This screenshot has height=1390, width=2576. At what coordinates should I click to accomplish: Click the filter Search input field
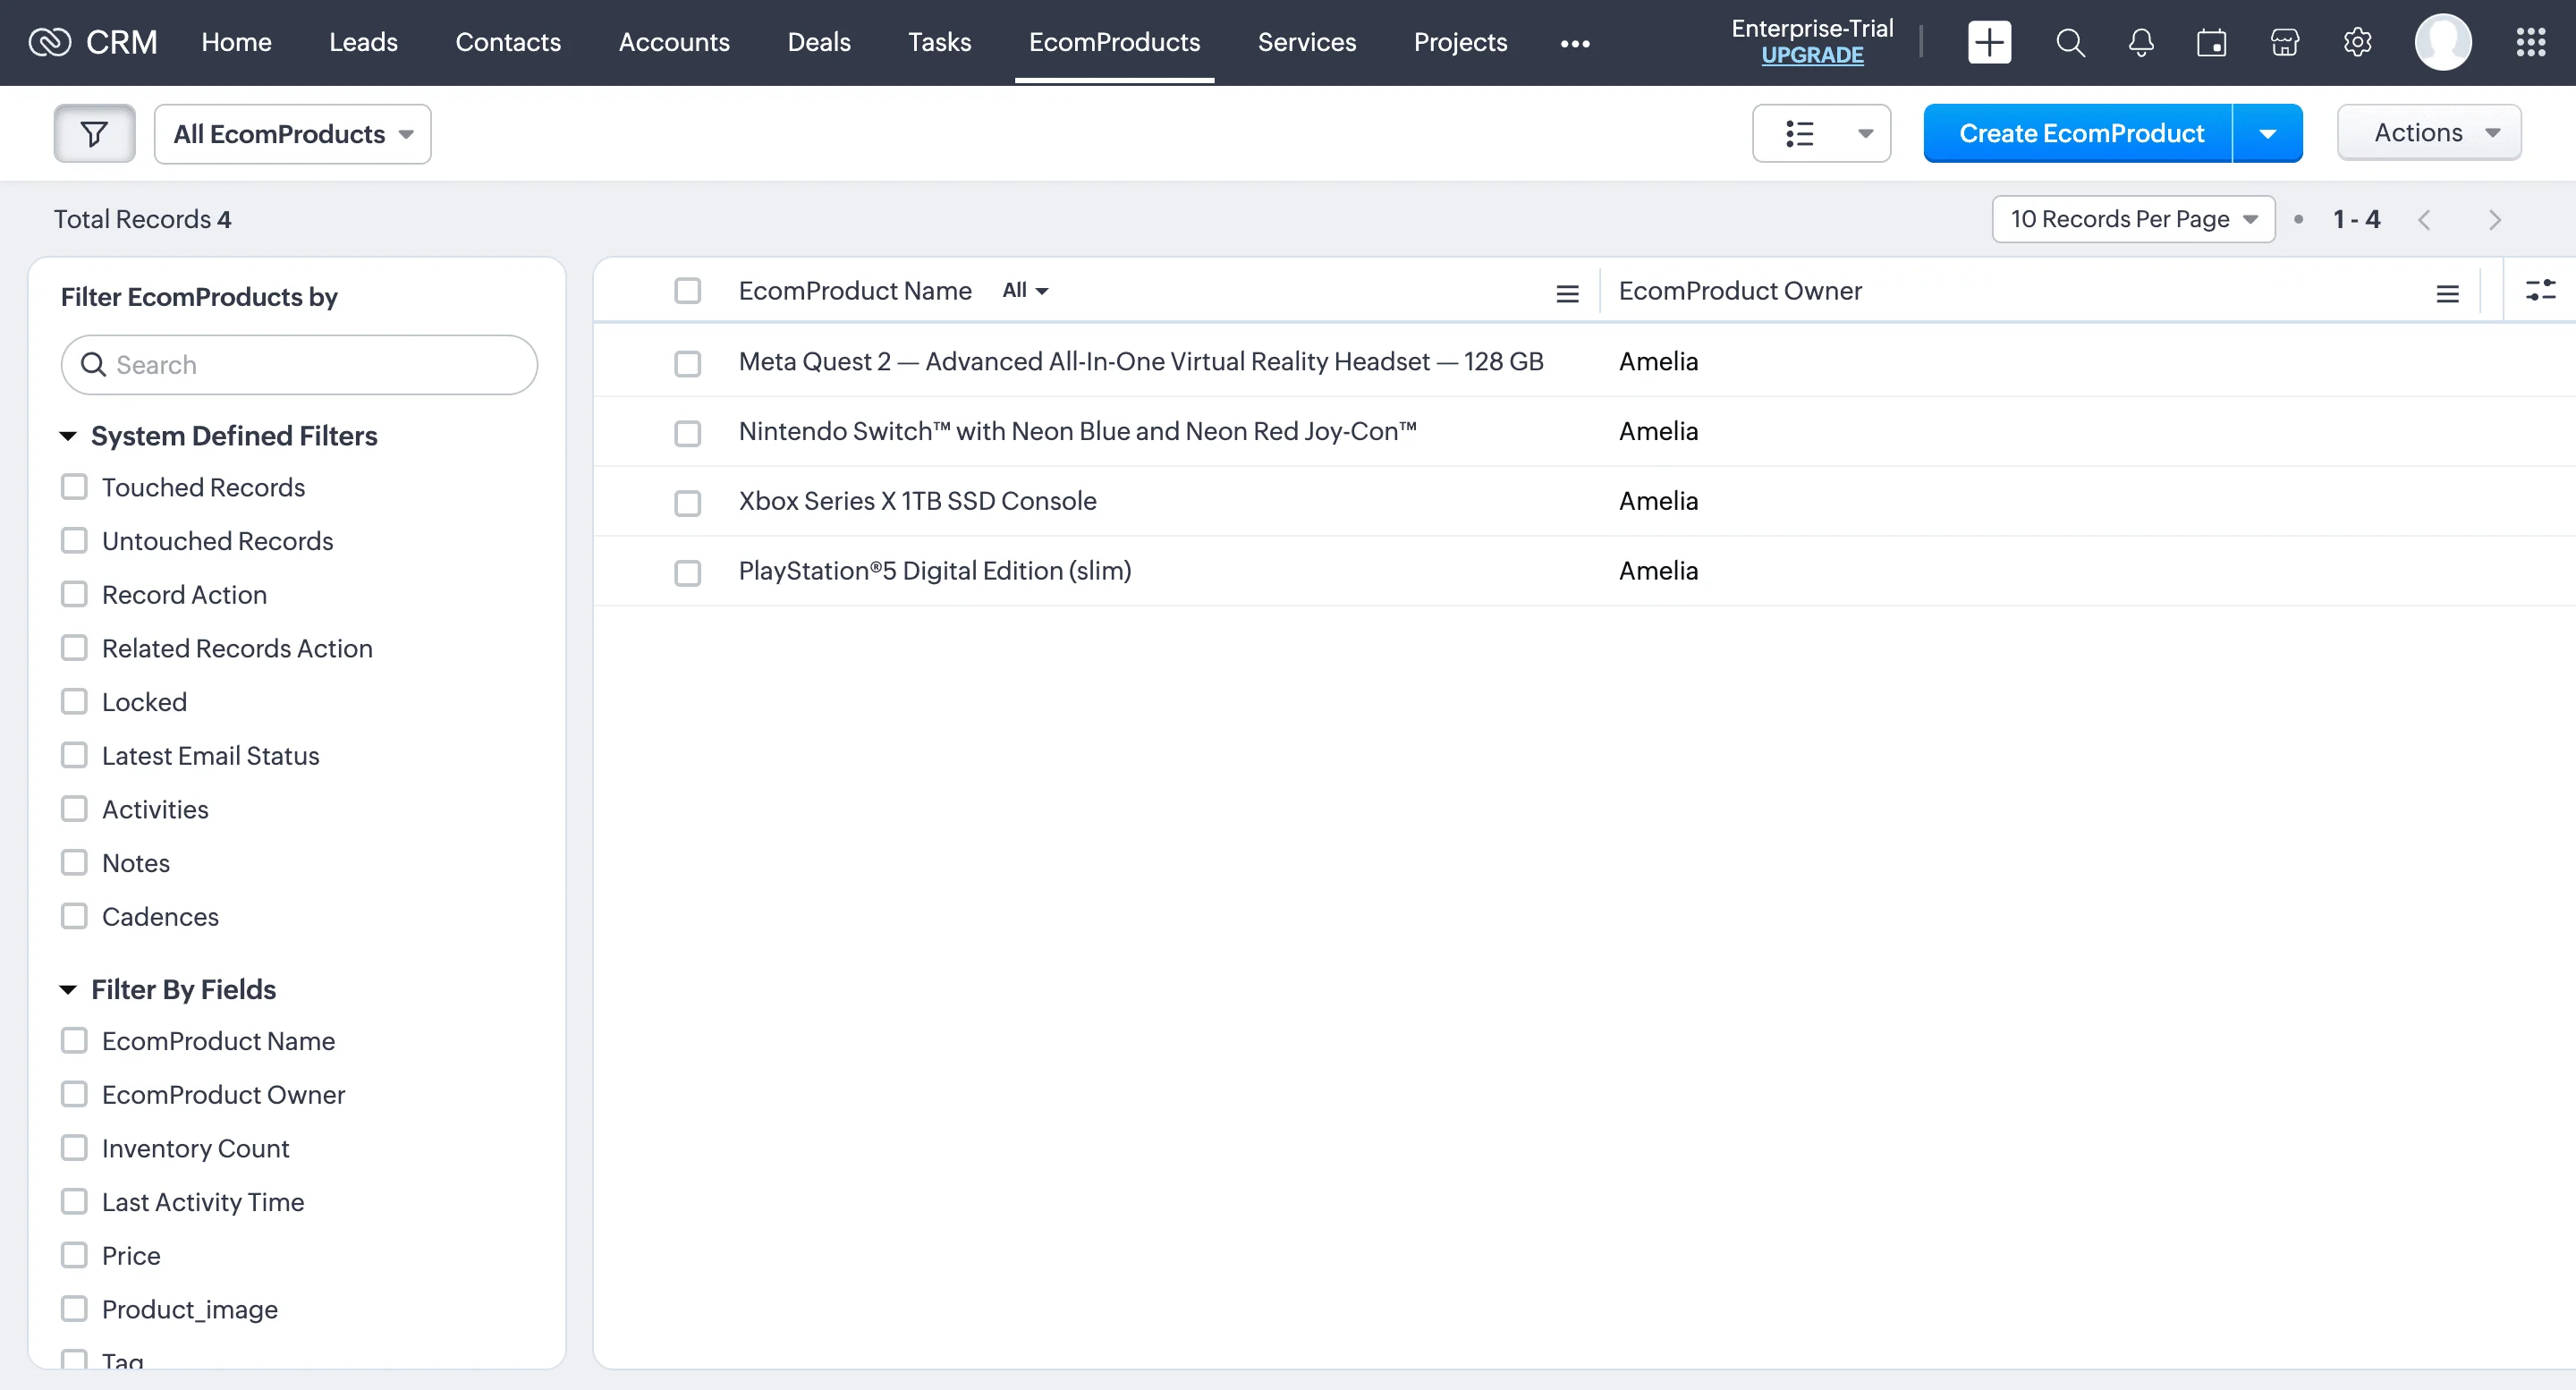299,365
